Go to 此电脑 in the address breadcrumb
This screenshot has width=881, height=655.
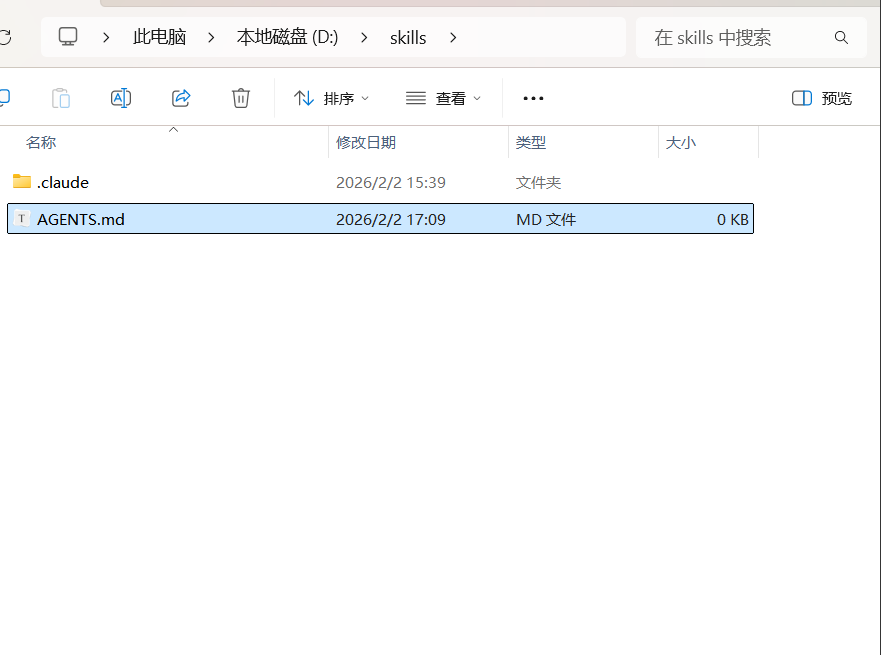click(160, 38)
